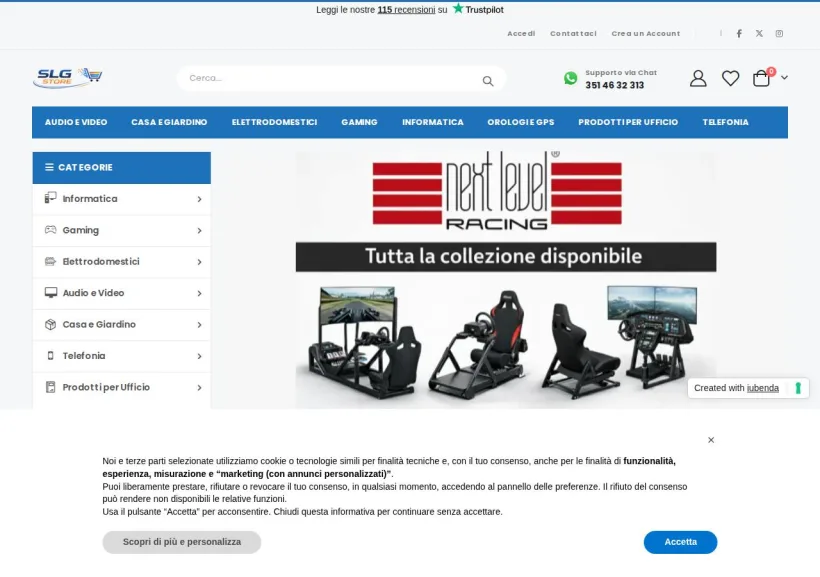This screenshot has height=577, width=820.
Task: Expand Casa e Giardino category chevron
Action: pyautogui.click(x=199, y=325)
